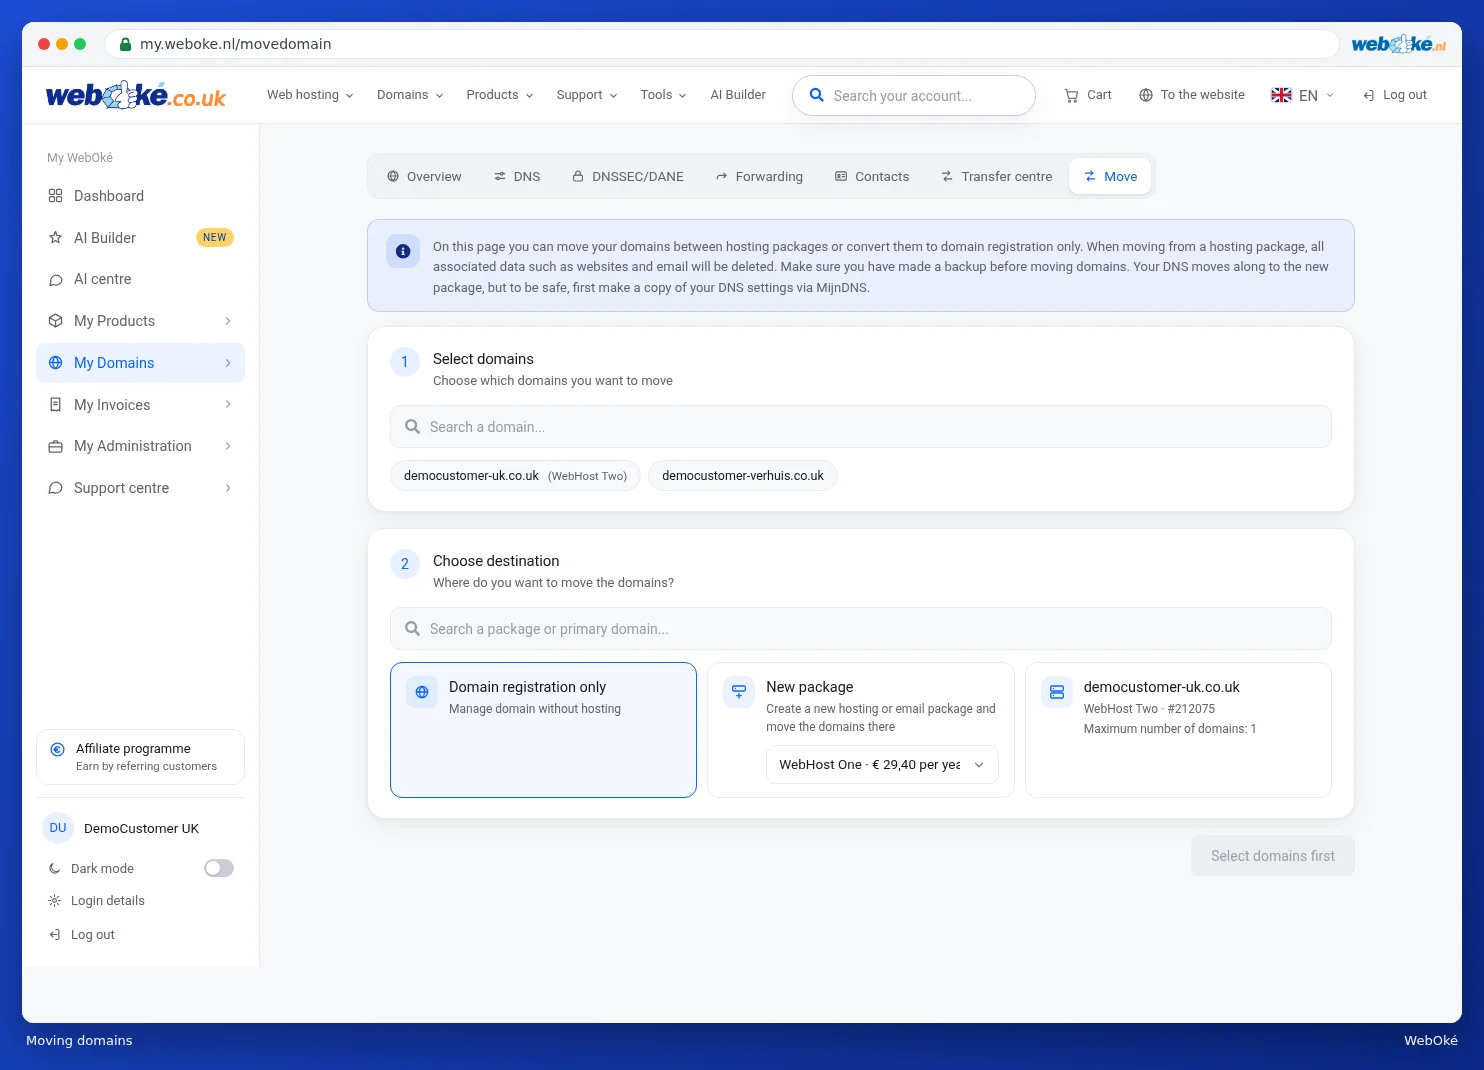This screenshot has width=1484, height=1070.
Task: Select the democustomer-verhuis.co.uk domain chip
Action: [x=743, y=476]
